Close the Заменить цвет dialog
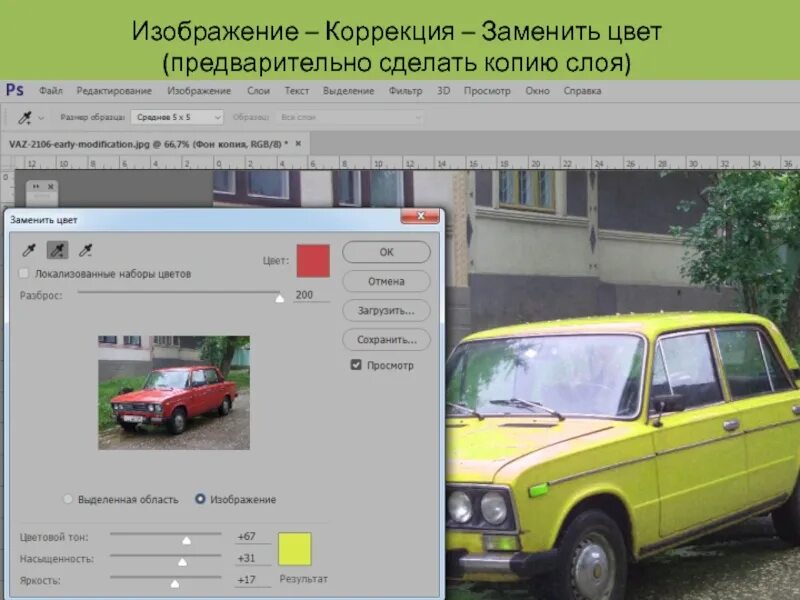Viewport: 800px width, 600px height. point(420,216)
